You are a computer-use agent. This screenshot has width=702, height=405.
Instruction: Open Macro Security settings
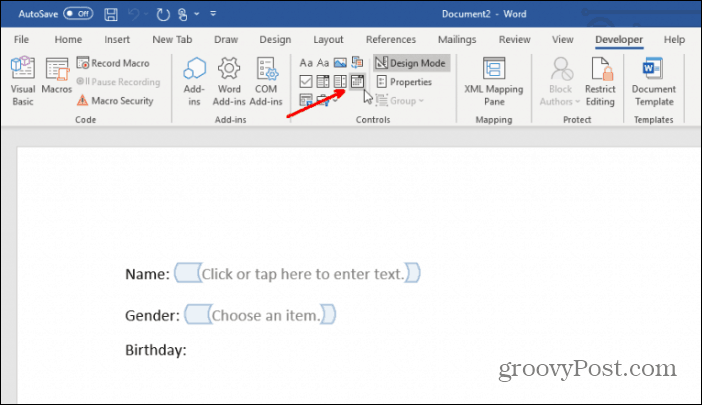tap(115, 101)
